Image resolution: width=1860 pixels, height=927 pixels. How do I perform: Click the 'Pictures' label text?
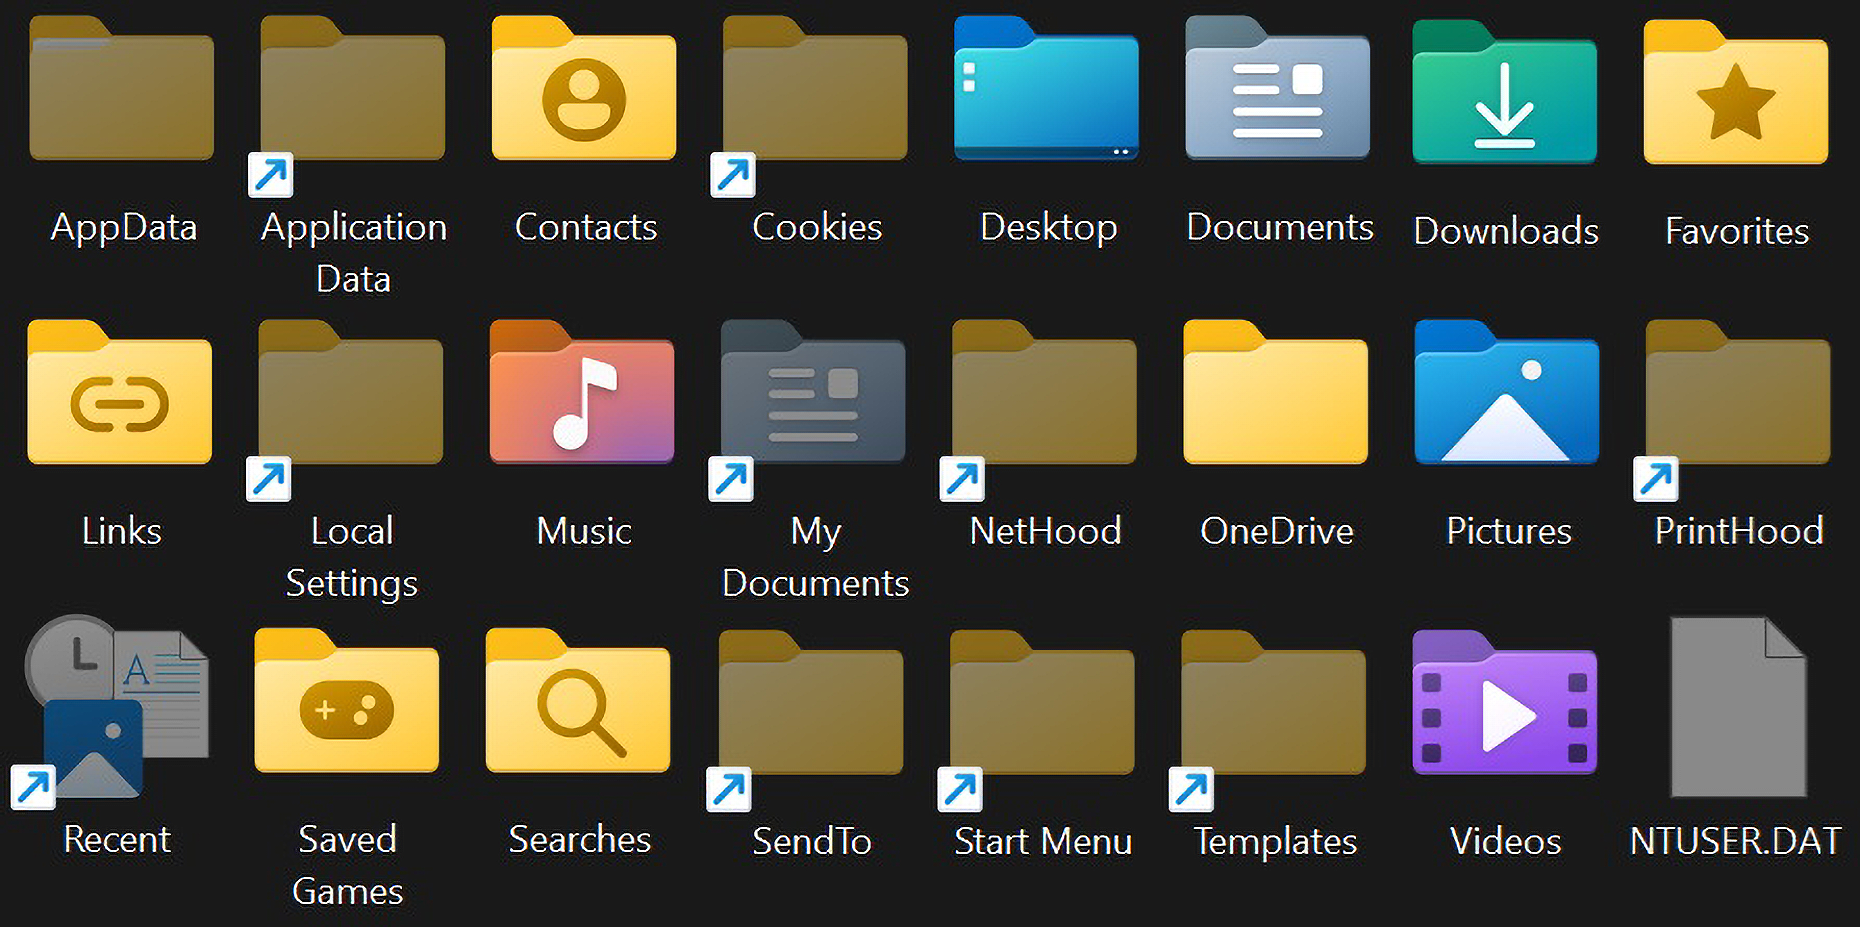pyautogui.click(x=1509, y=531)
